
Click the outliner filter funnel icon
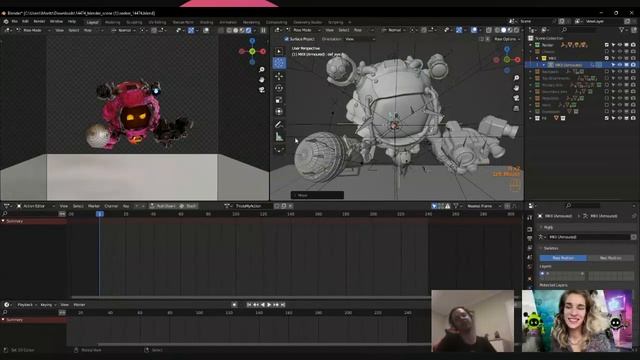622,30
